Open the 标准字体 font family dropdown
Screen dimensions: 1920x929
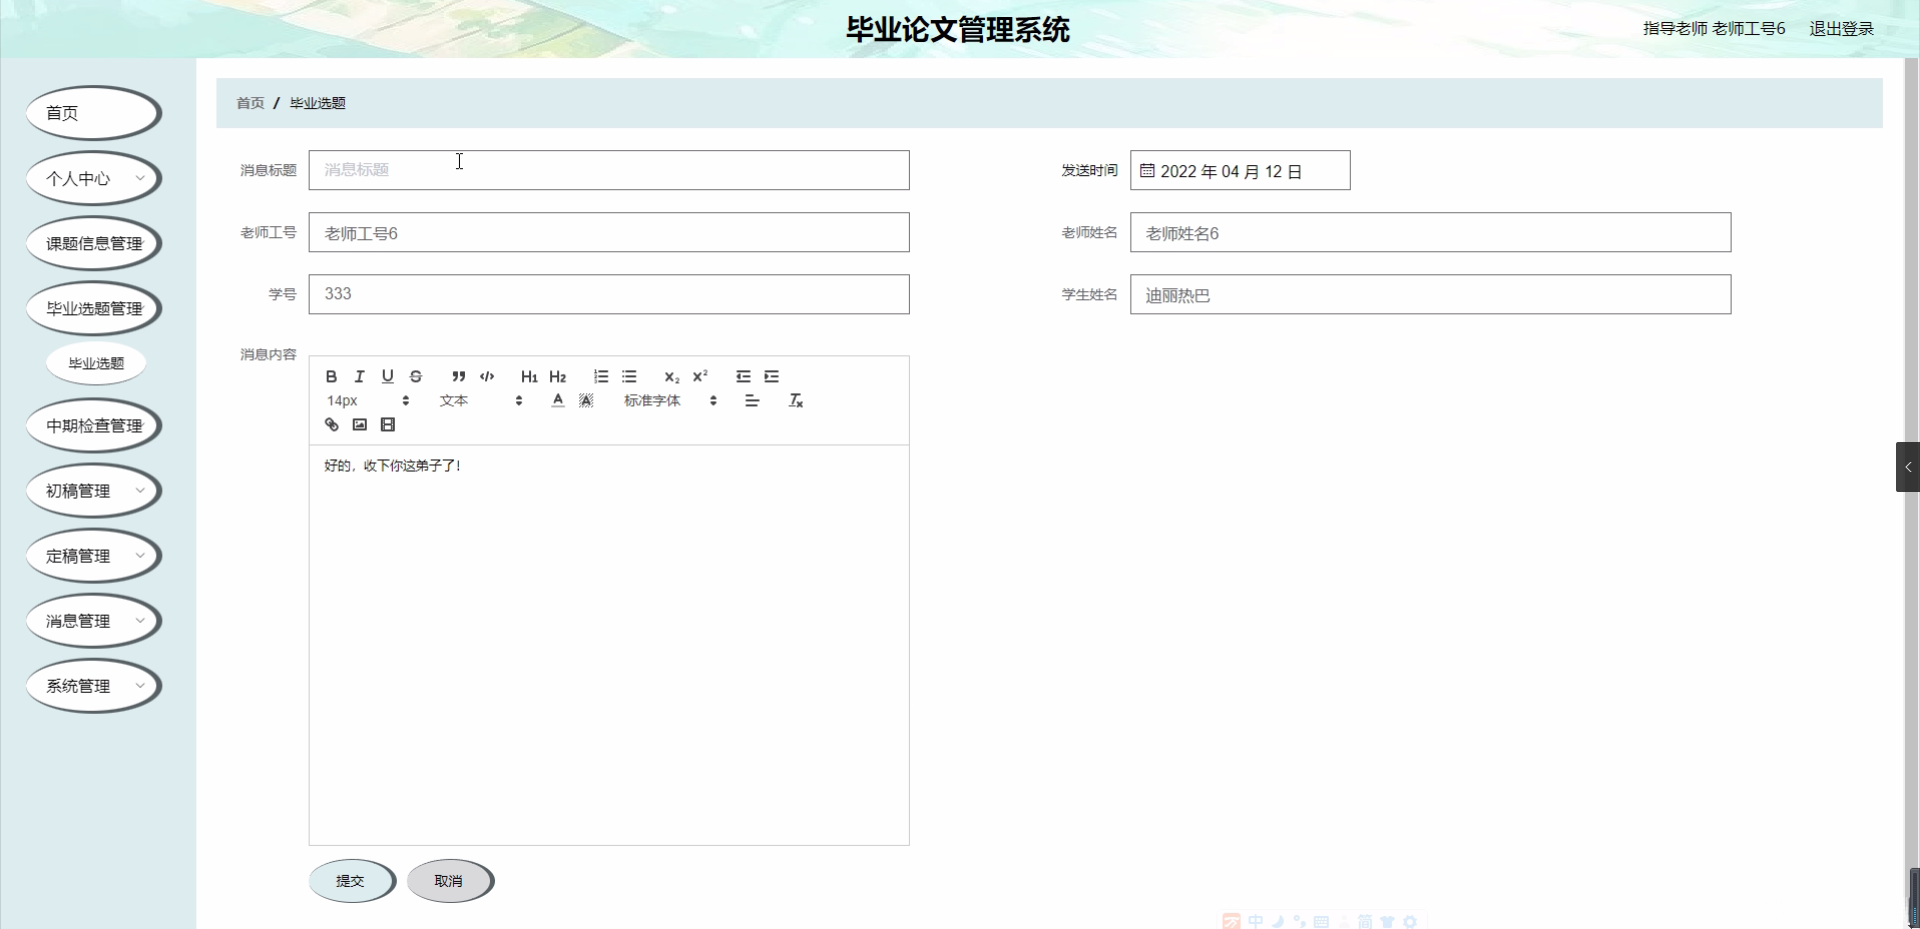click(x=671, y=401)
